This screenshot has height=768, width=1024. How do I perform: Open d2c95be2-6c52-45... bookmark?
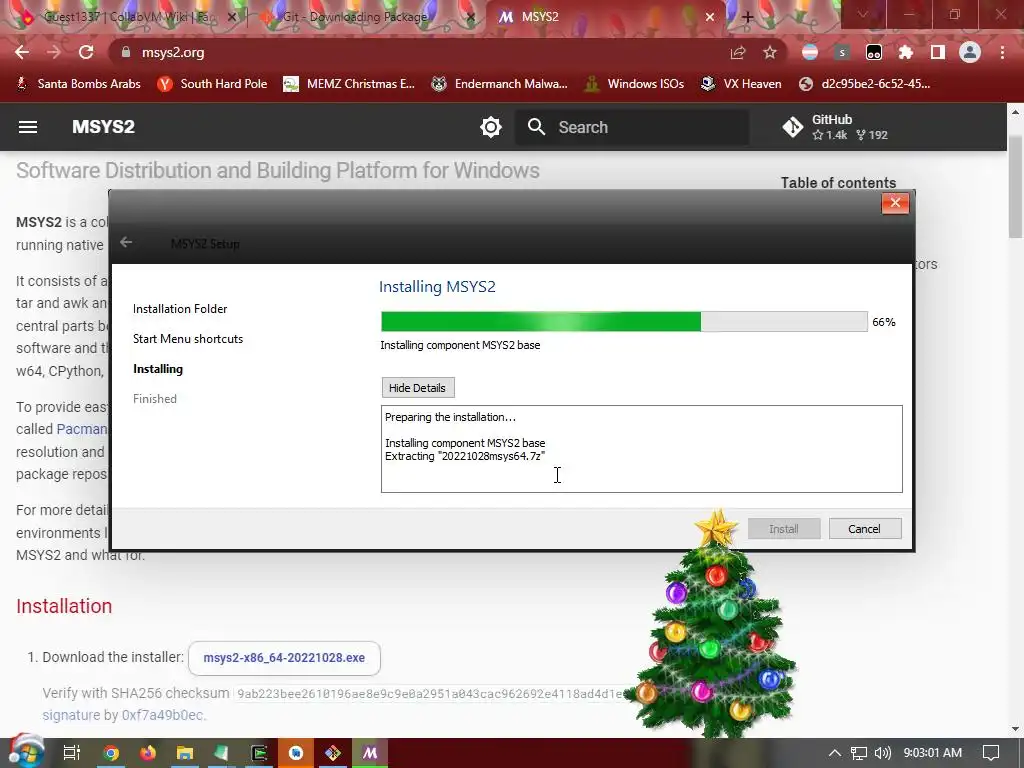click(x=865, y=84)
